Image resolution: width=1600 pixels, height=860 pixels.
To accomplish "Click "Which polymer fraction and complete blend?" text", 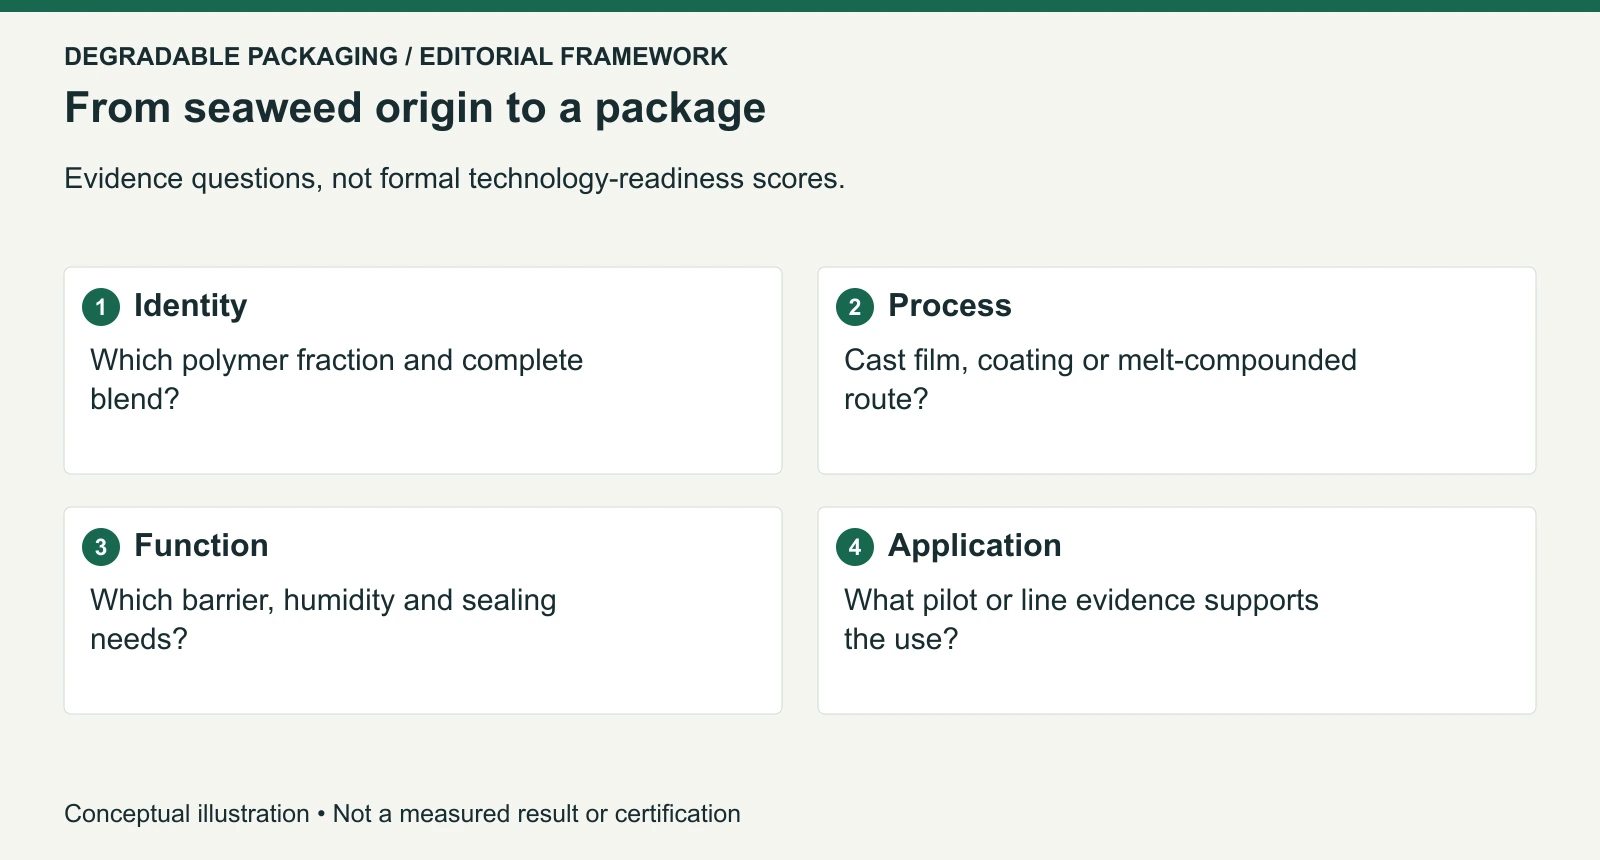I will point(337,379).
